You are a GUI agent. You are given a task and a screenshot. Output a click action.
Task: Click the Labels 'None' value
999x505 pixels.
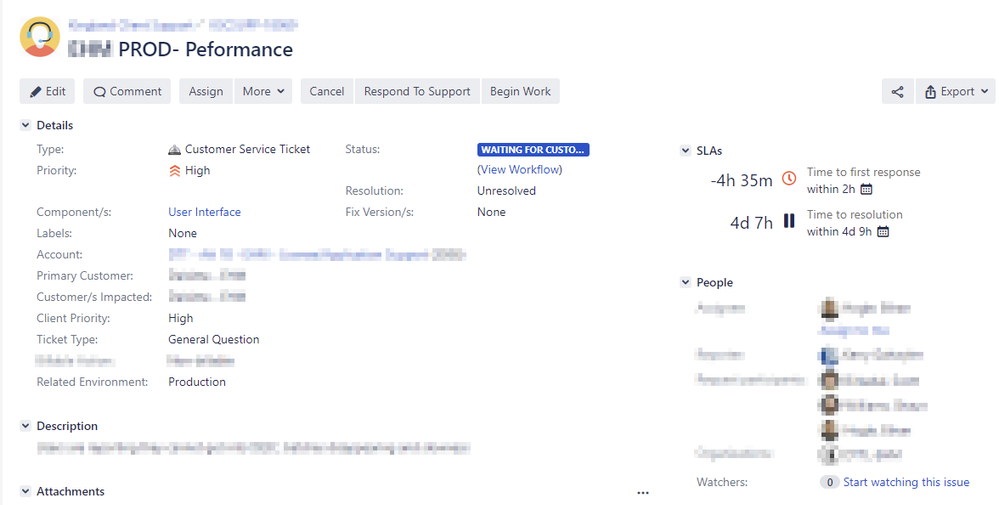coord(182,234)
